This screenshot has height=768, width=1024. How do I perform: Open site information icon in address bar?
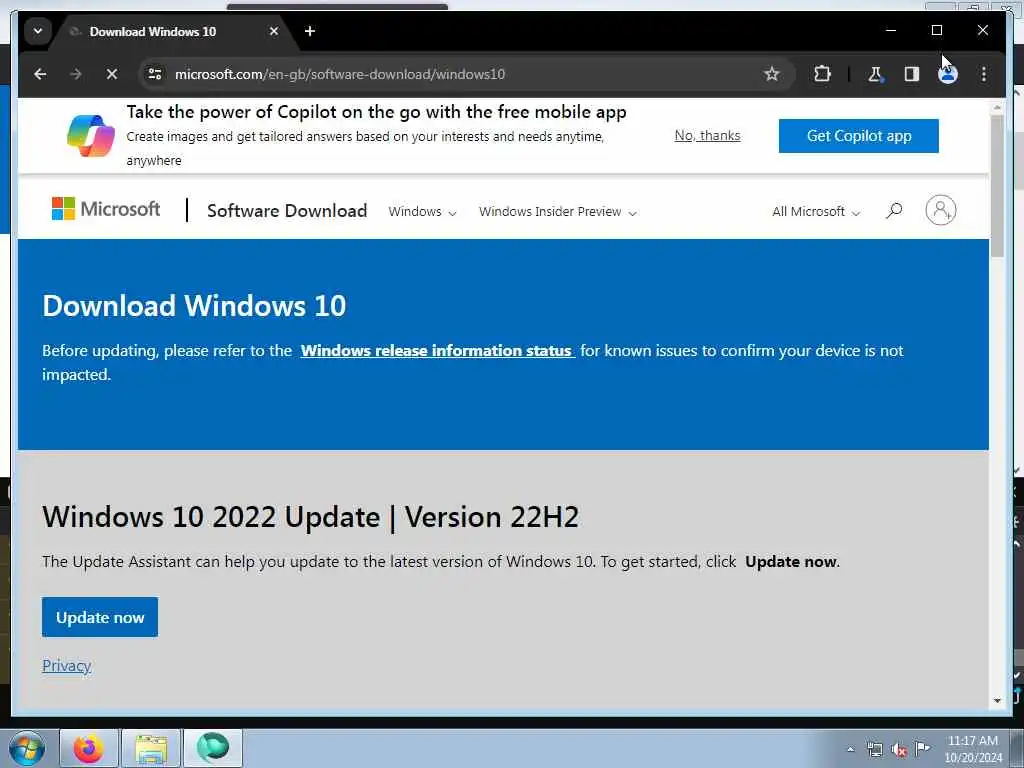coord(155,74)
